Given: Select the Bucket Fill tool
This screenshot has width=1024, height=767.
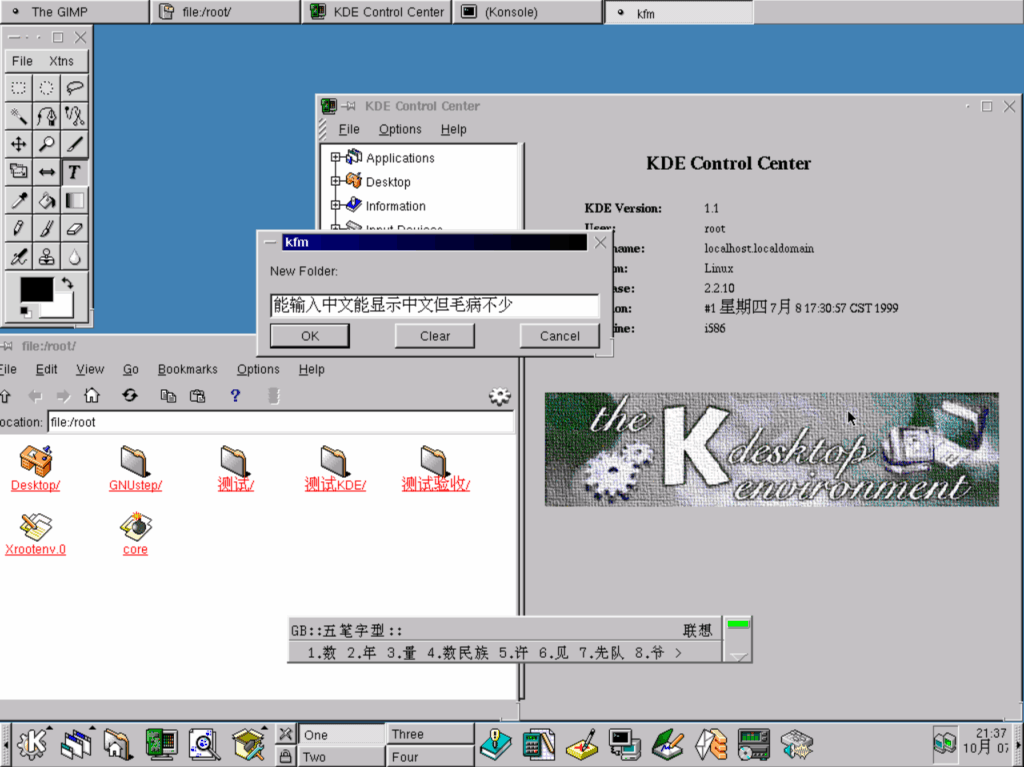Looking at the screenshot, I should [x=46, y=201].
